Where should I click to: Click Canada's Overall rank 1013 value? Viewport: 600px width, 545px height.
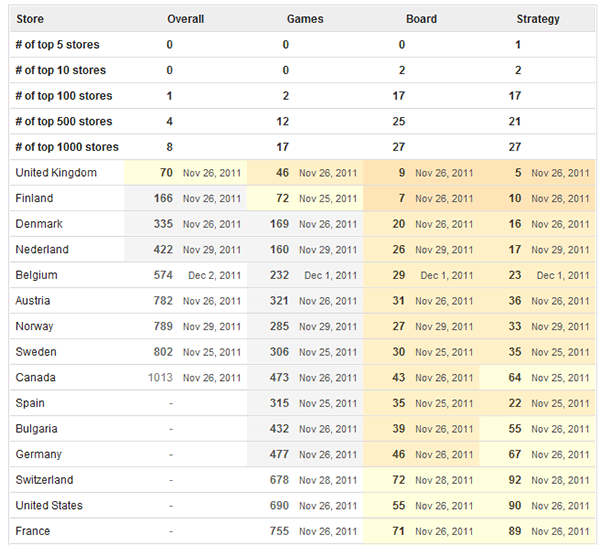[159, 378]
